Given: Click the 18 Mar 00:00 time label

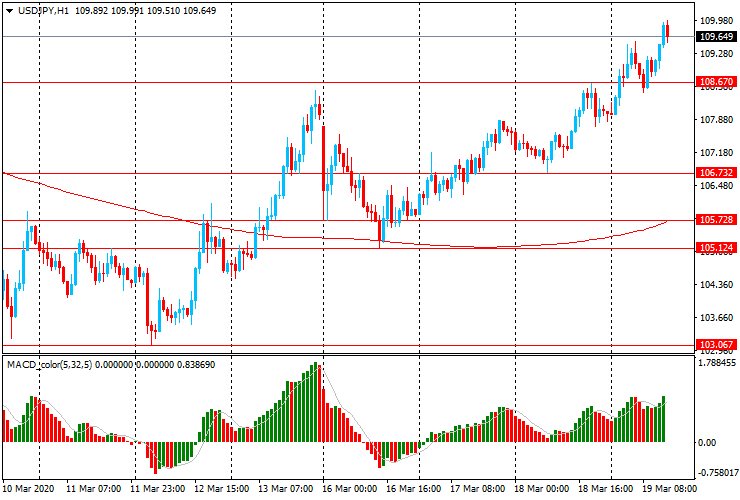Looking at the screenshot, I should click(541, 488).
